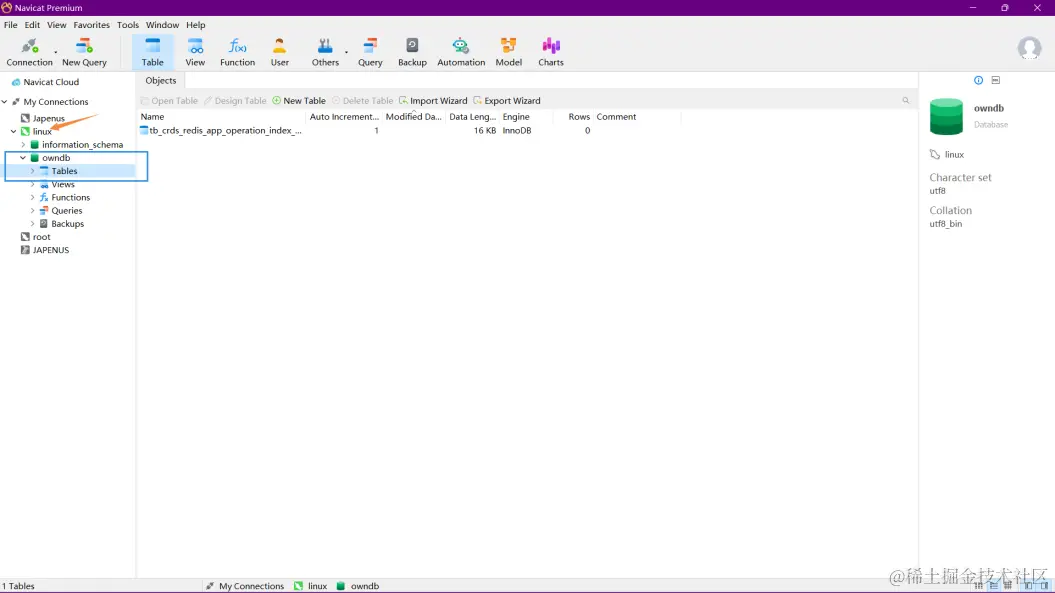Open the User toolbar icon

[279, 53]
